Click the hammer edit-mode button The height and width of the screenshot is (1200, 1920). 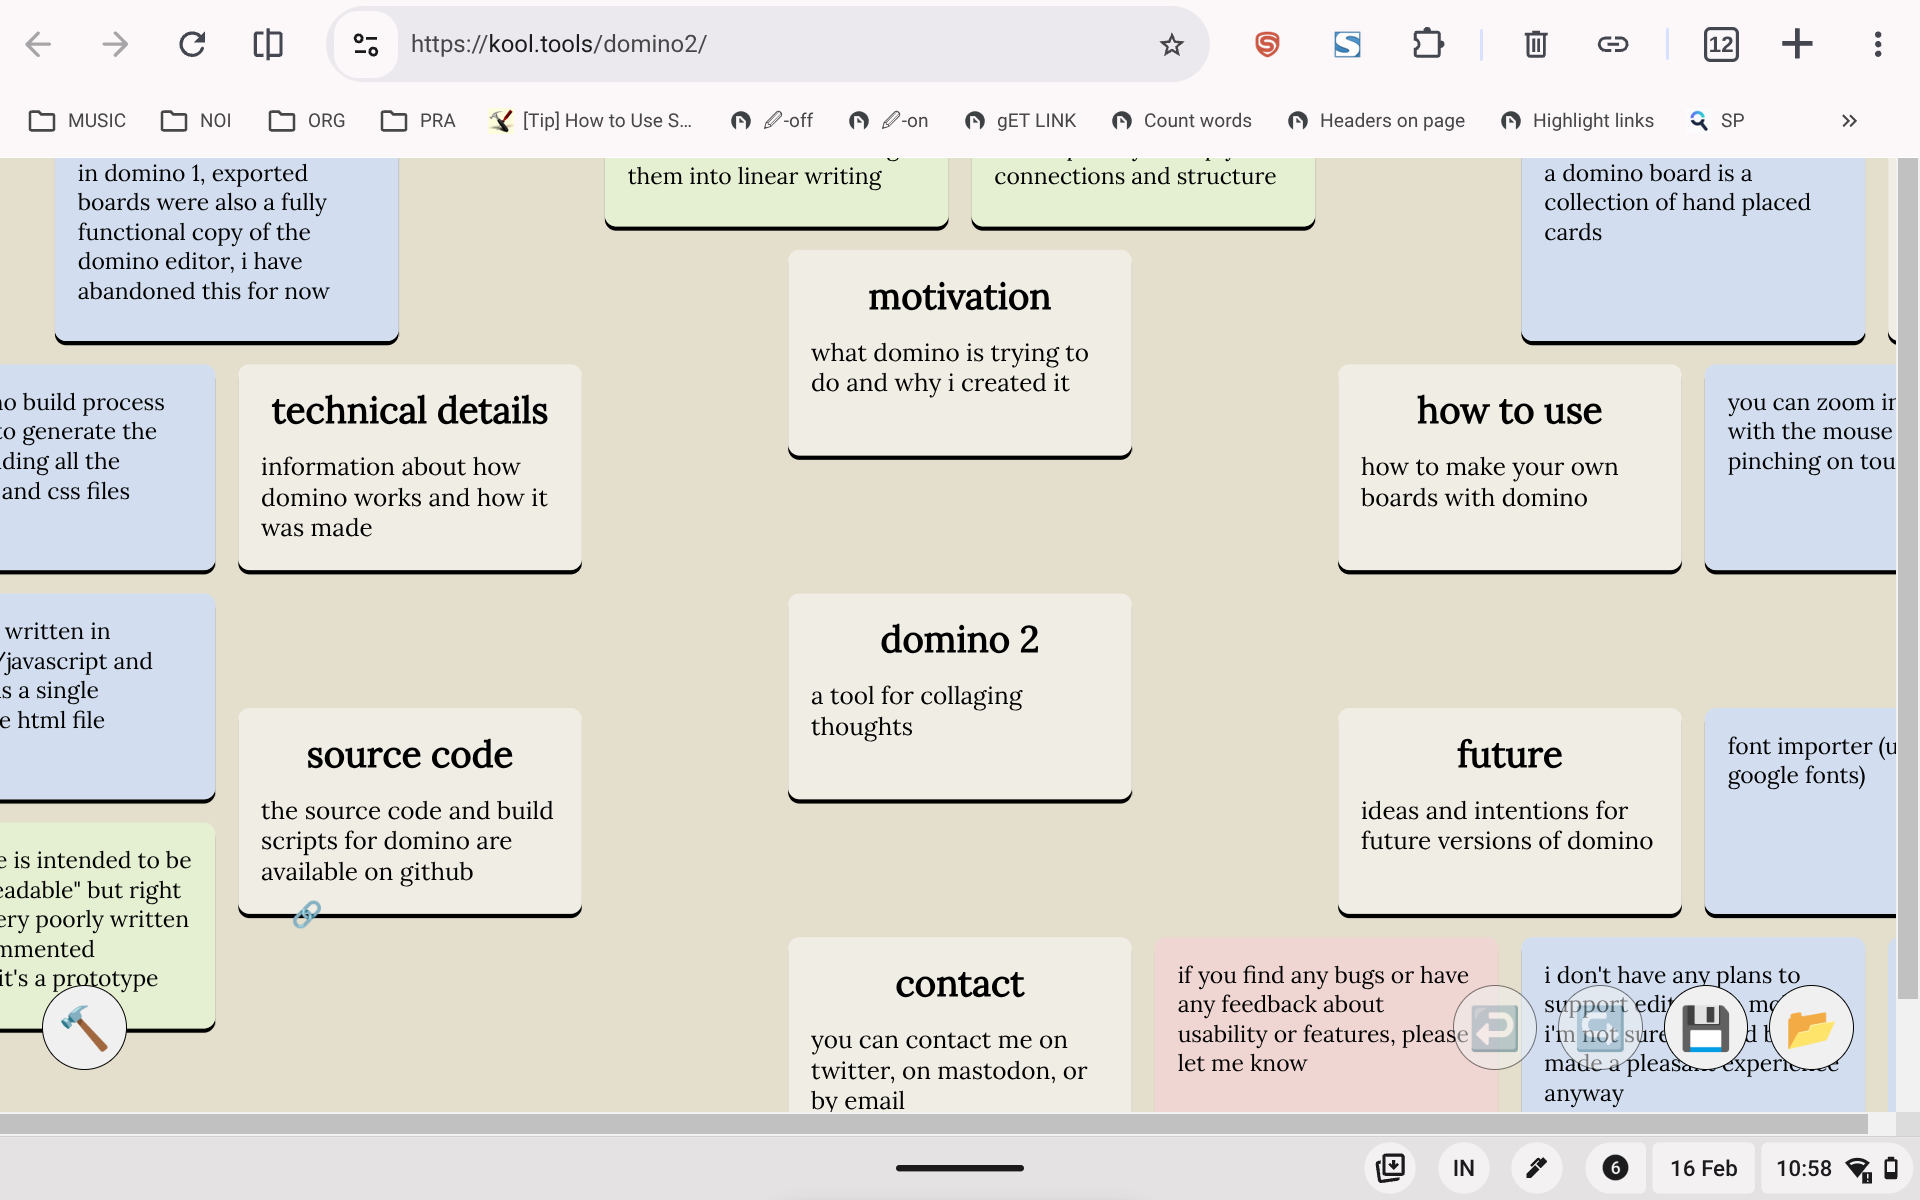coord(84,1028)
